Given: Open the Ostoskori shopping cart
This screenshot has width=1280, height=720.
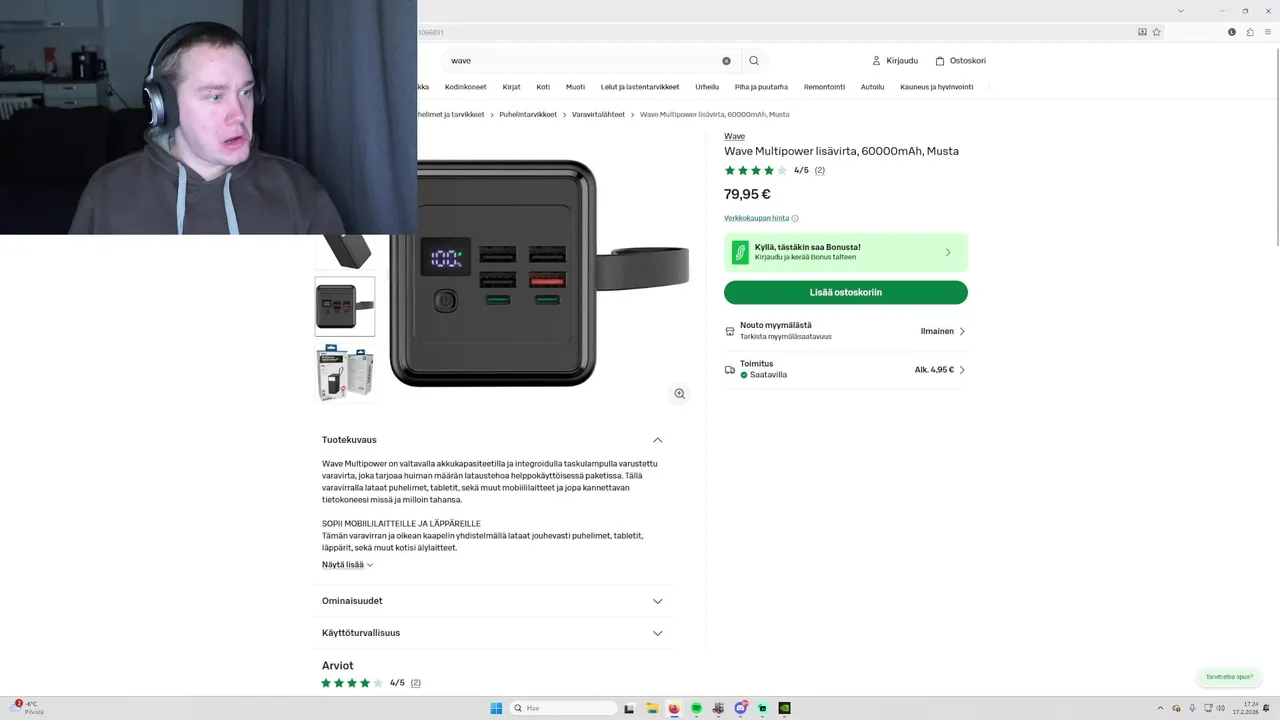Looking at the screenshot, I should (960, 60).
